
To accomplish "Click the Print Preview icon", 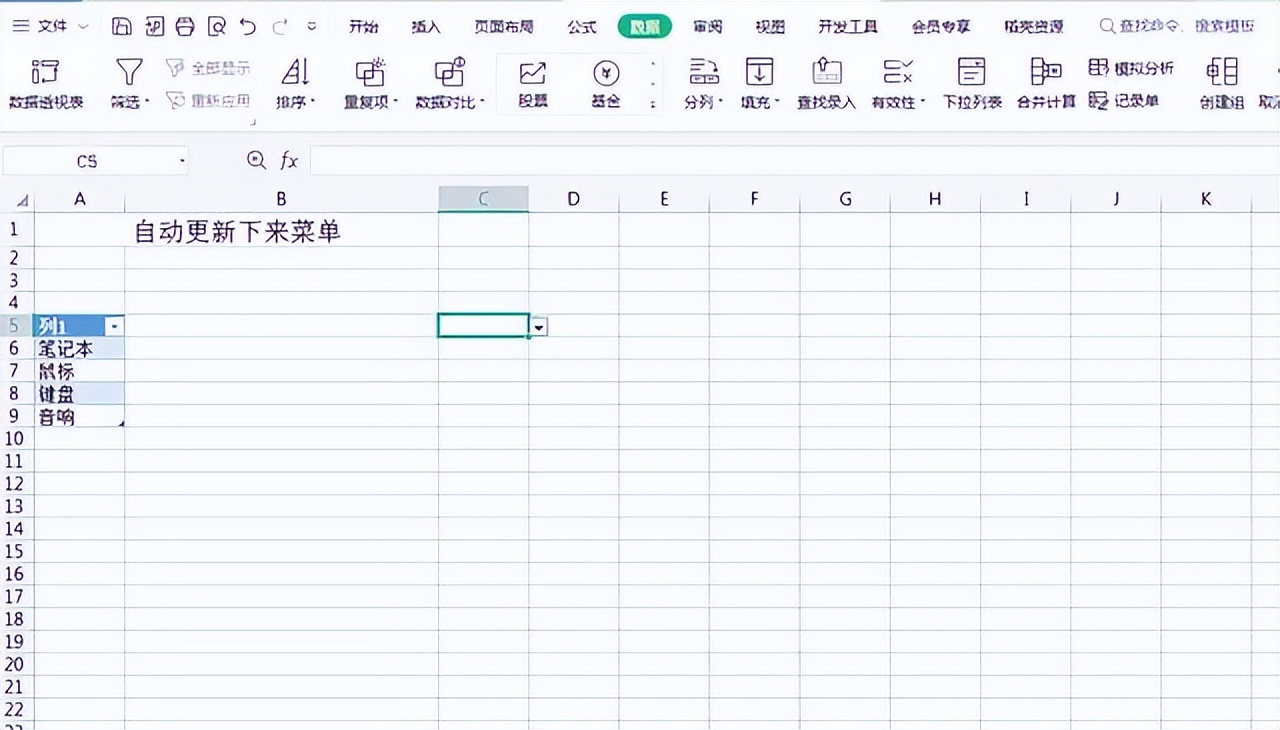I will (216, 26).
